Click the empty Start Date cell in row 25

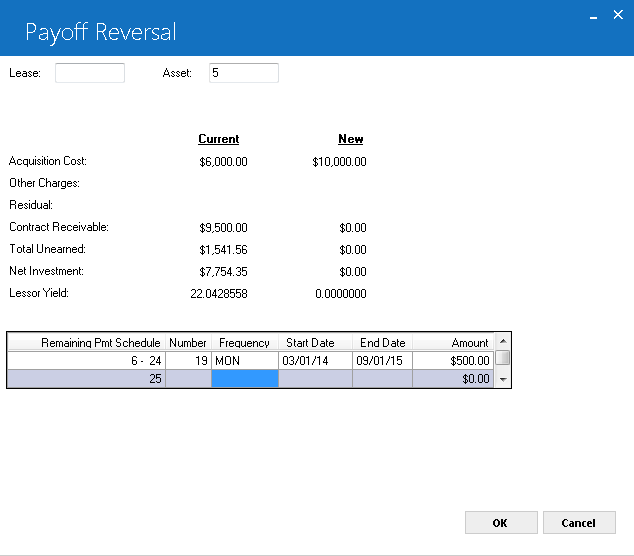pyautogui.click(x=315, y=379)
